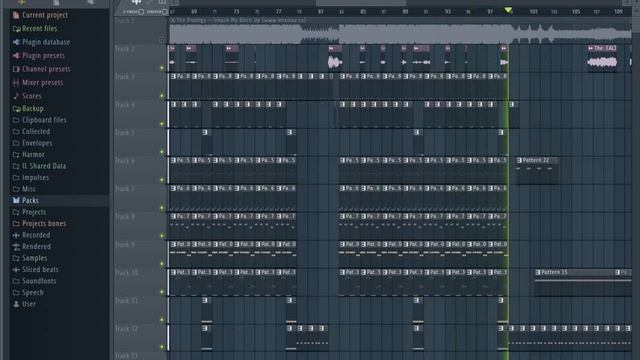Jump to bar 105 on the timeline ruler

click(576, 12)
